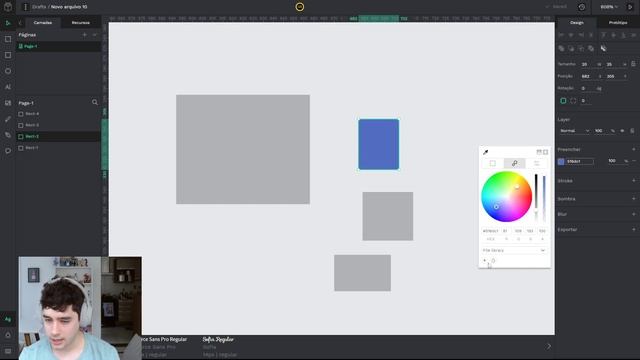The image size is (640, 360).
Task: Select the blue rectangle on canvas
Action: click(379, 144)
